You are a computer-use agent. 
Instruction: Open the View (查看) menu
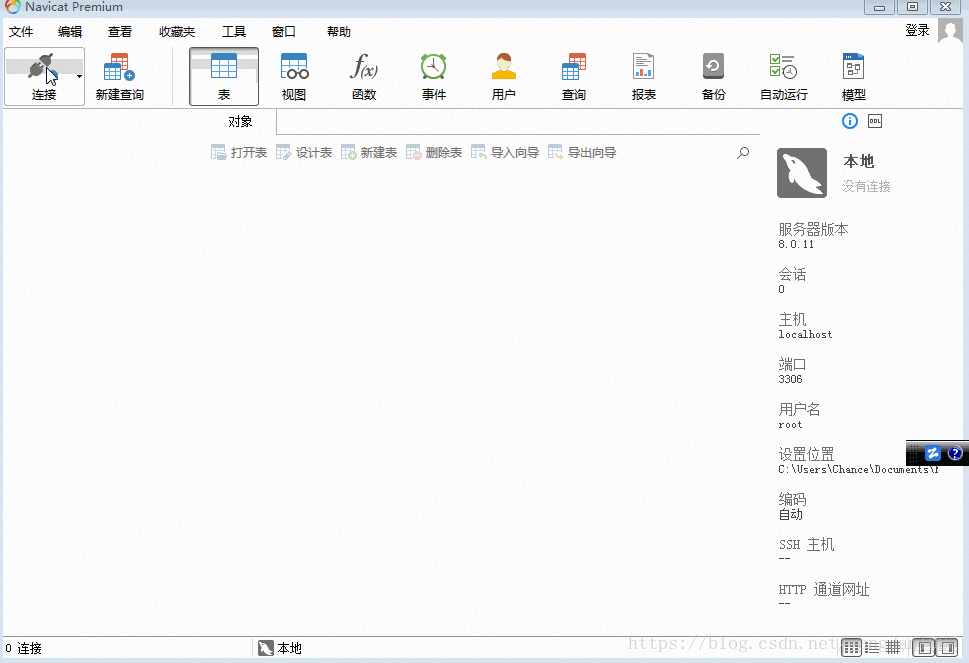coord(119,32)
